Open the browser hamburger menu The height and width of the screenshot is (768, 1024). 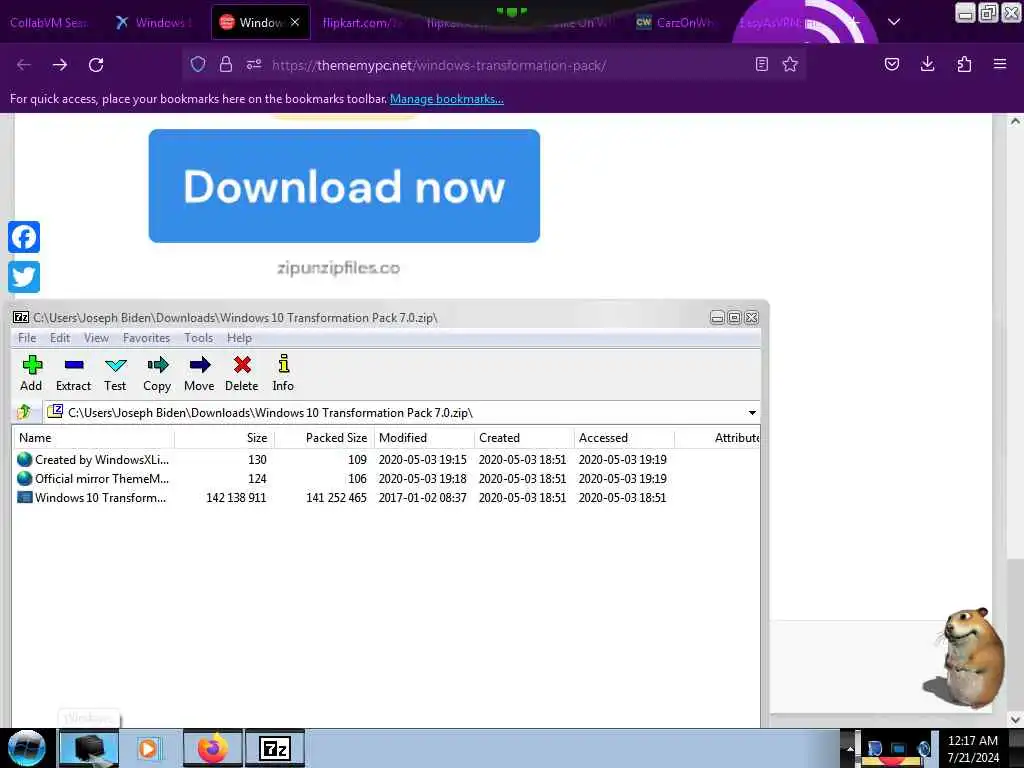[x=999, y=64]
